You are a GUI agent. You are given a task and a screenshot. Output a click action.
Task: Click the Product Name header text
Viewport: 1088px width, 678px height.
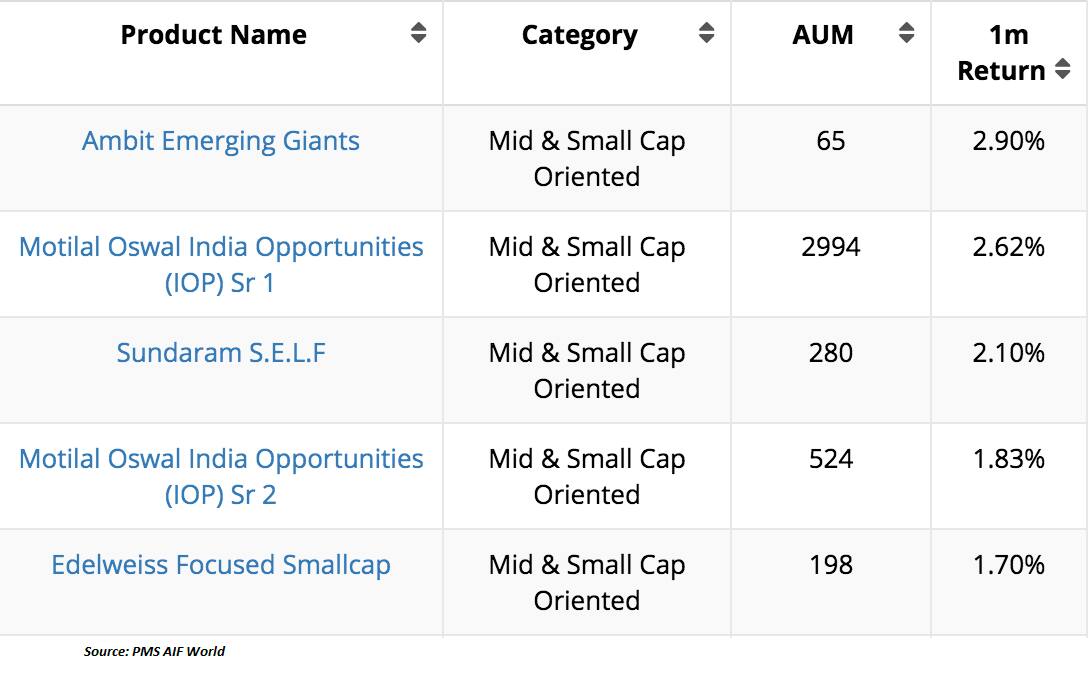click(x=213, y=35)
